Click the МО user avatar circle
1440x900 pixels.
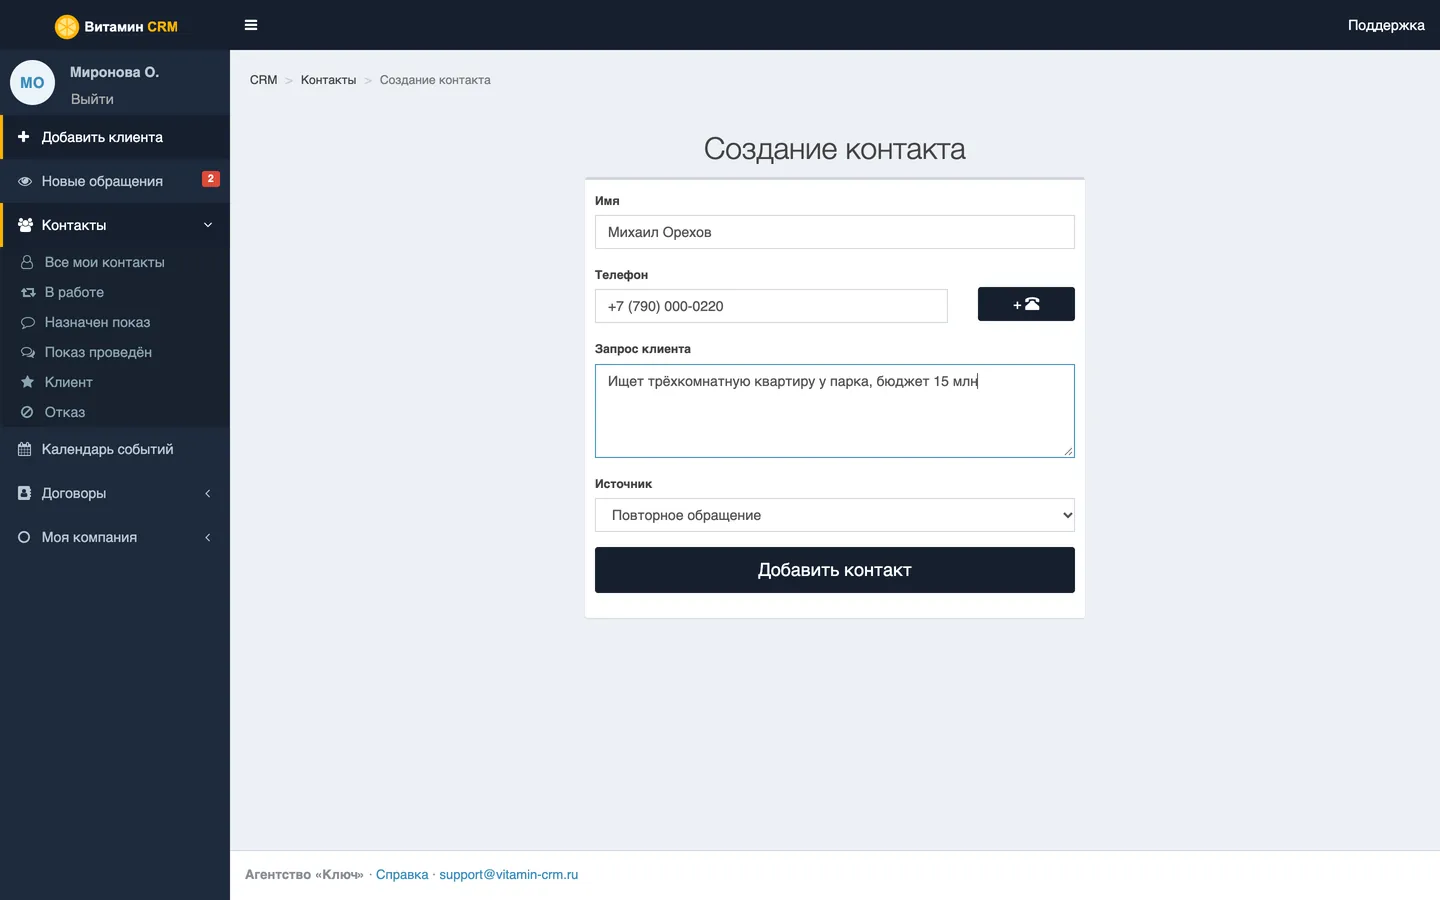click(32, 82)
